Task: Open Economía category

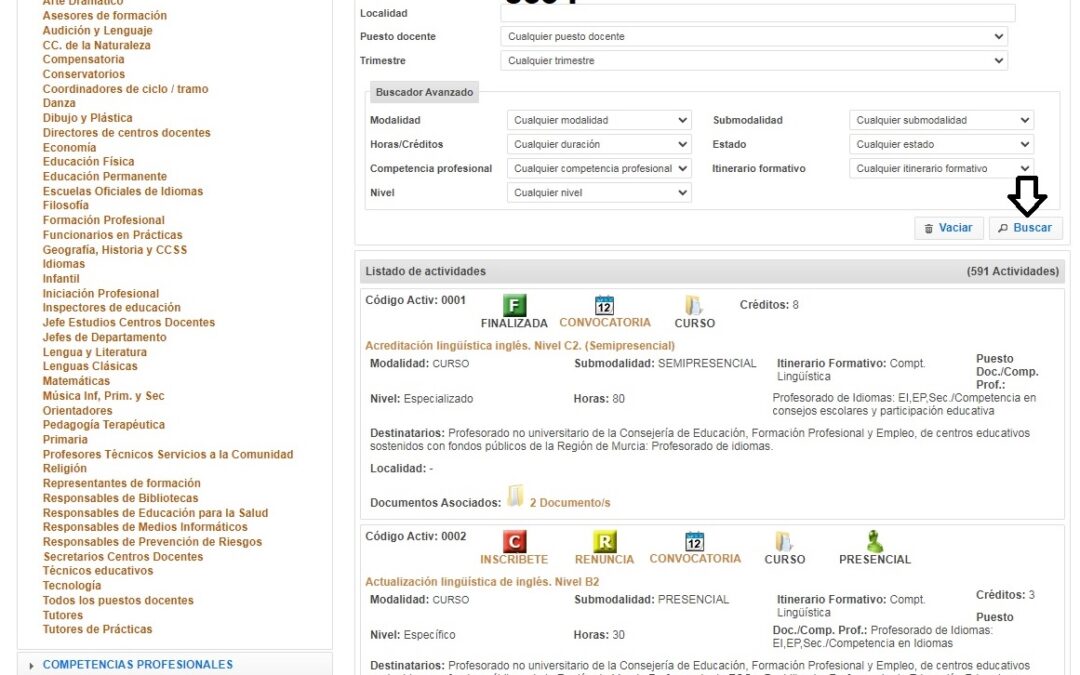Action: [70, 147]
